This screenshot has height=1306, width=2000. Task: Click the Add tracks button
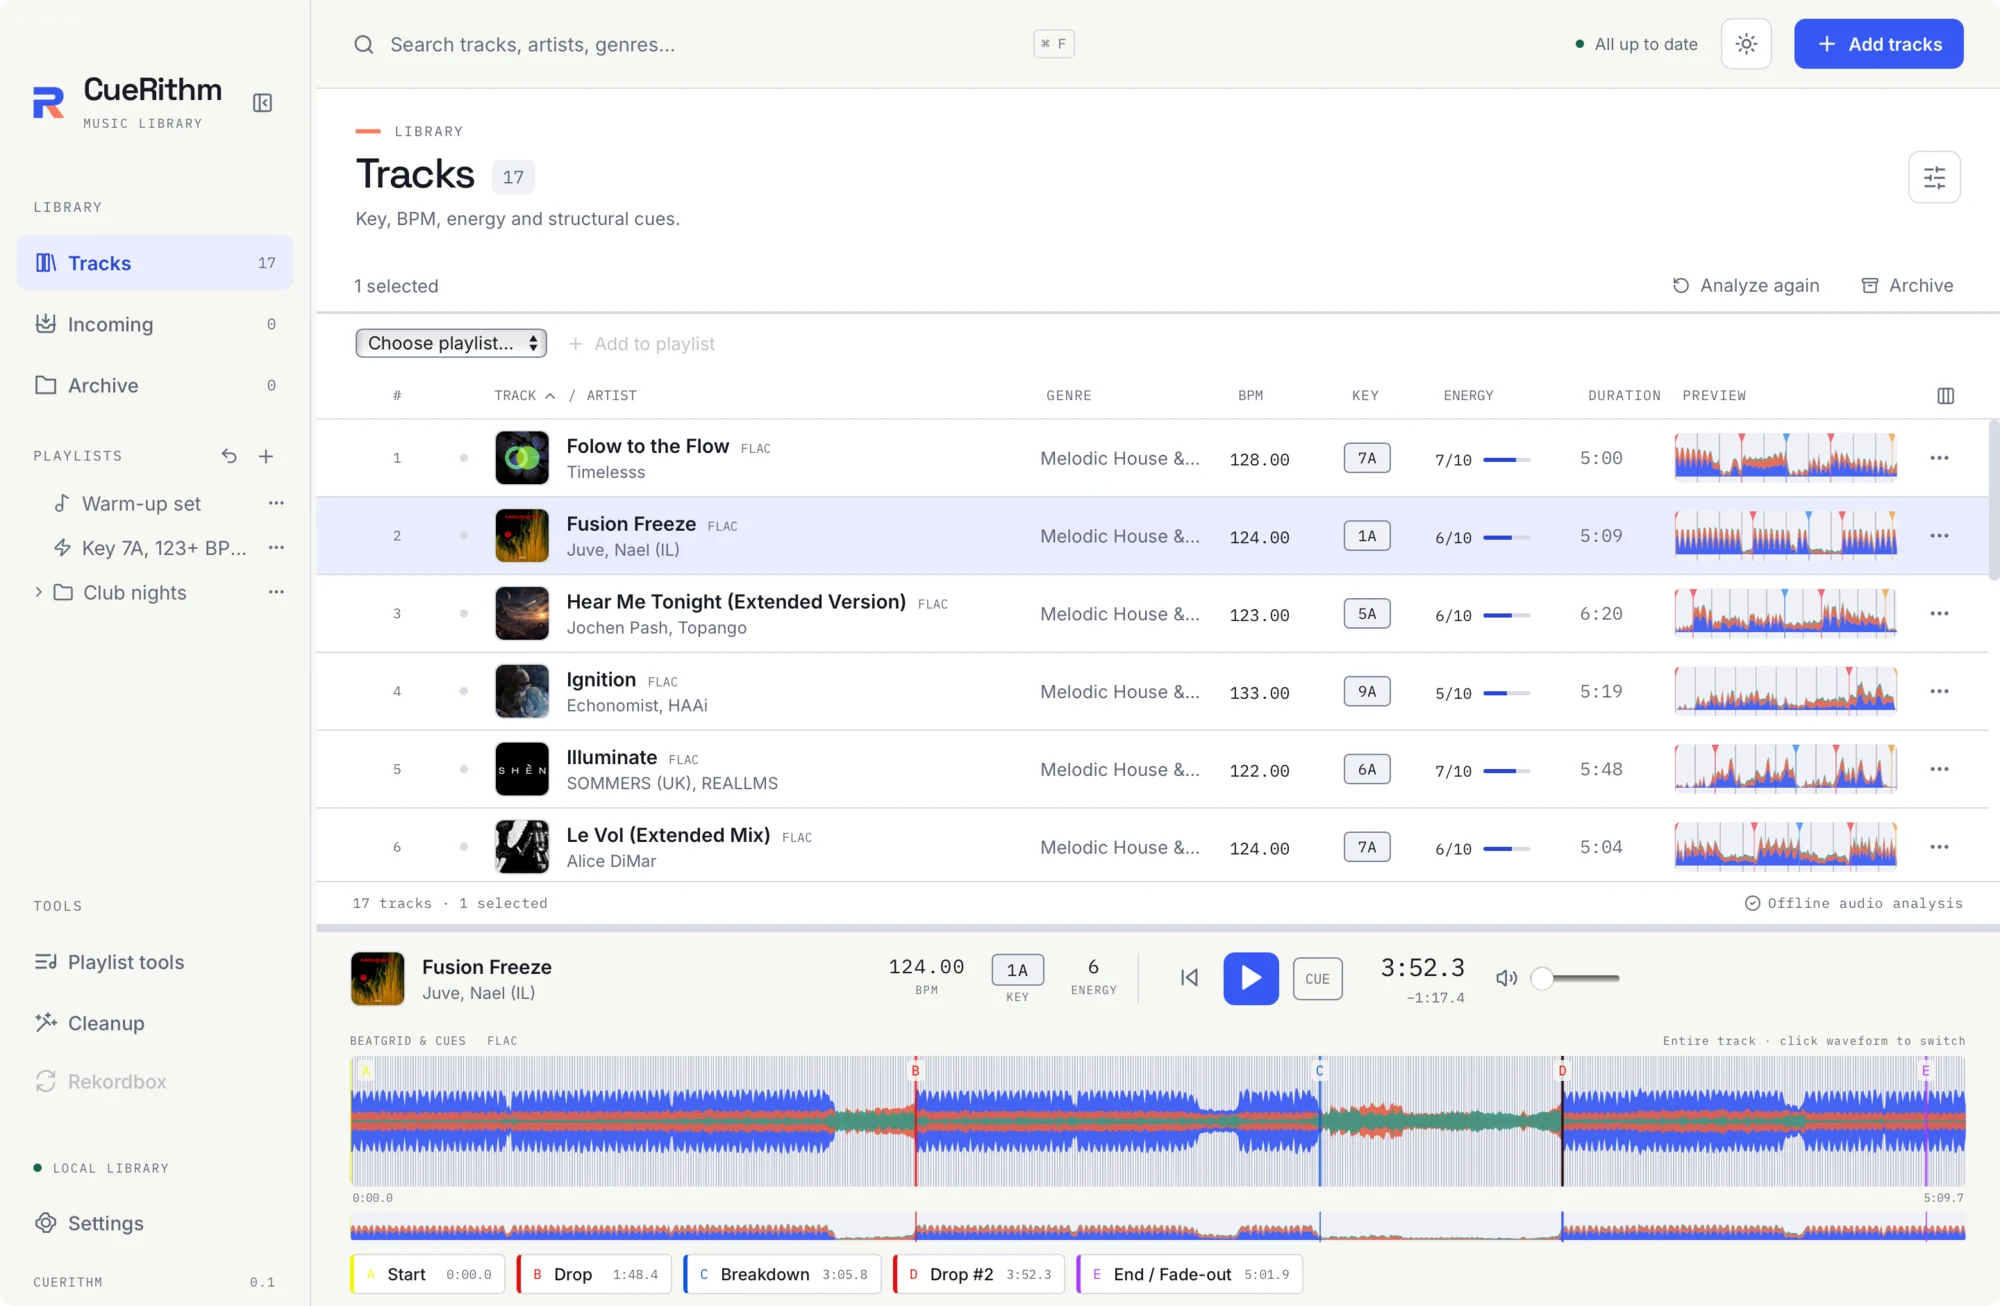(1878, 44)
